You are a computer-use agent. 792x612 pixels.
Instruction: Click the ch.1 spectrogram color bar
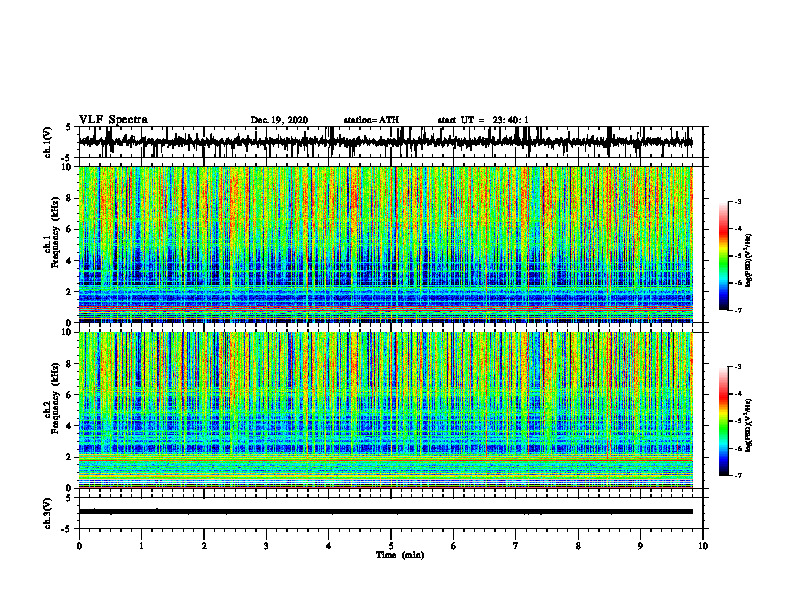point(724,256)
